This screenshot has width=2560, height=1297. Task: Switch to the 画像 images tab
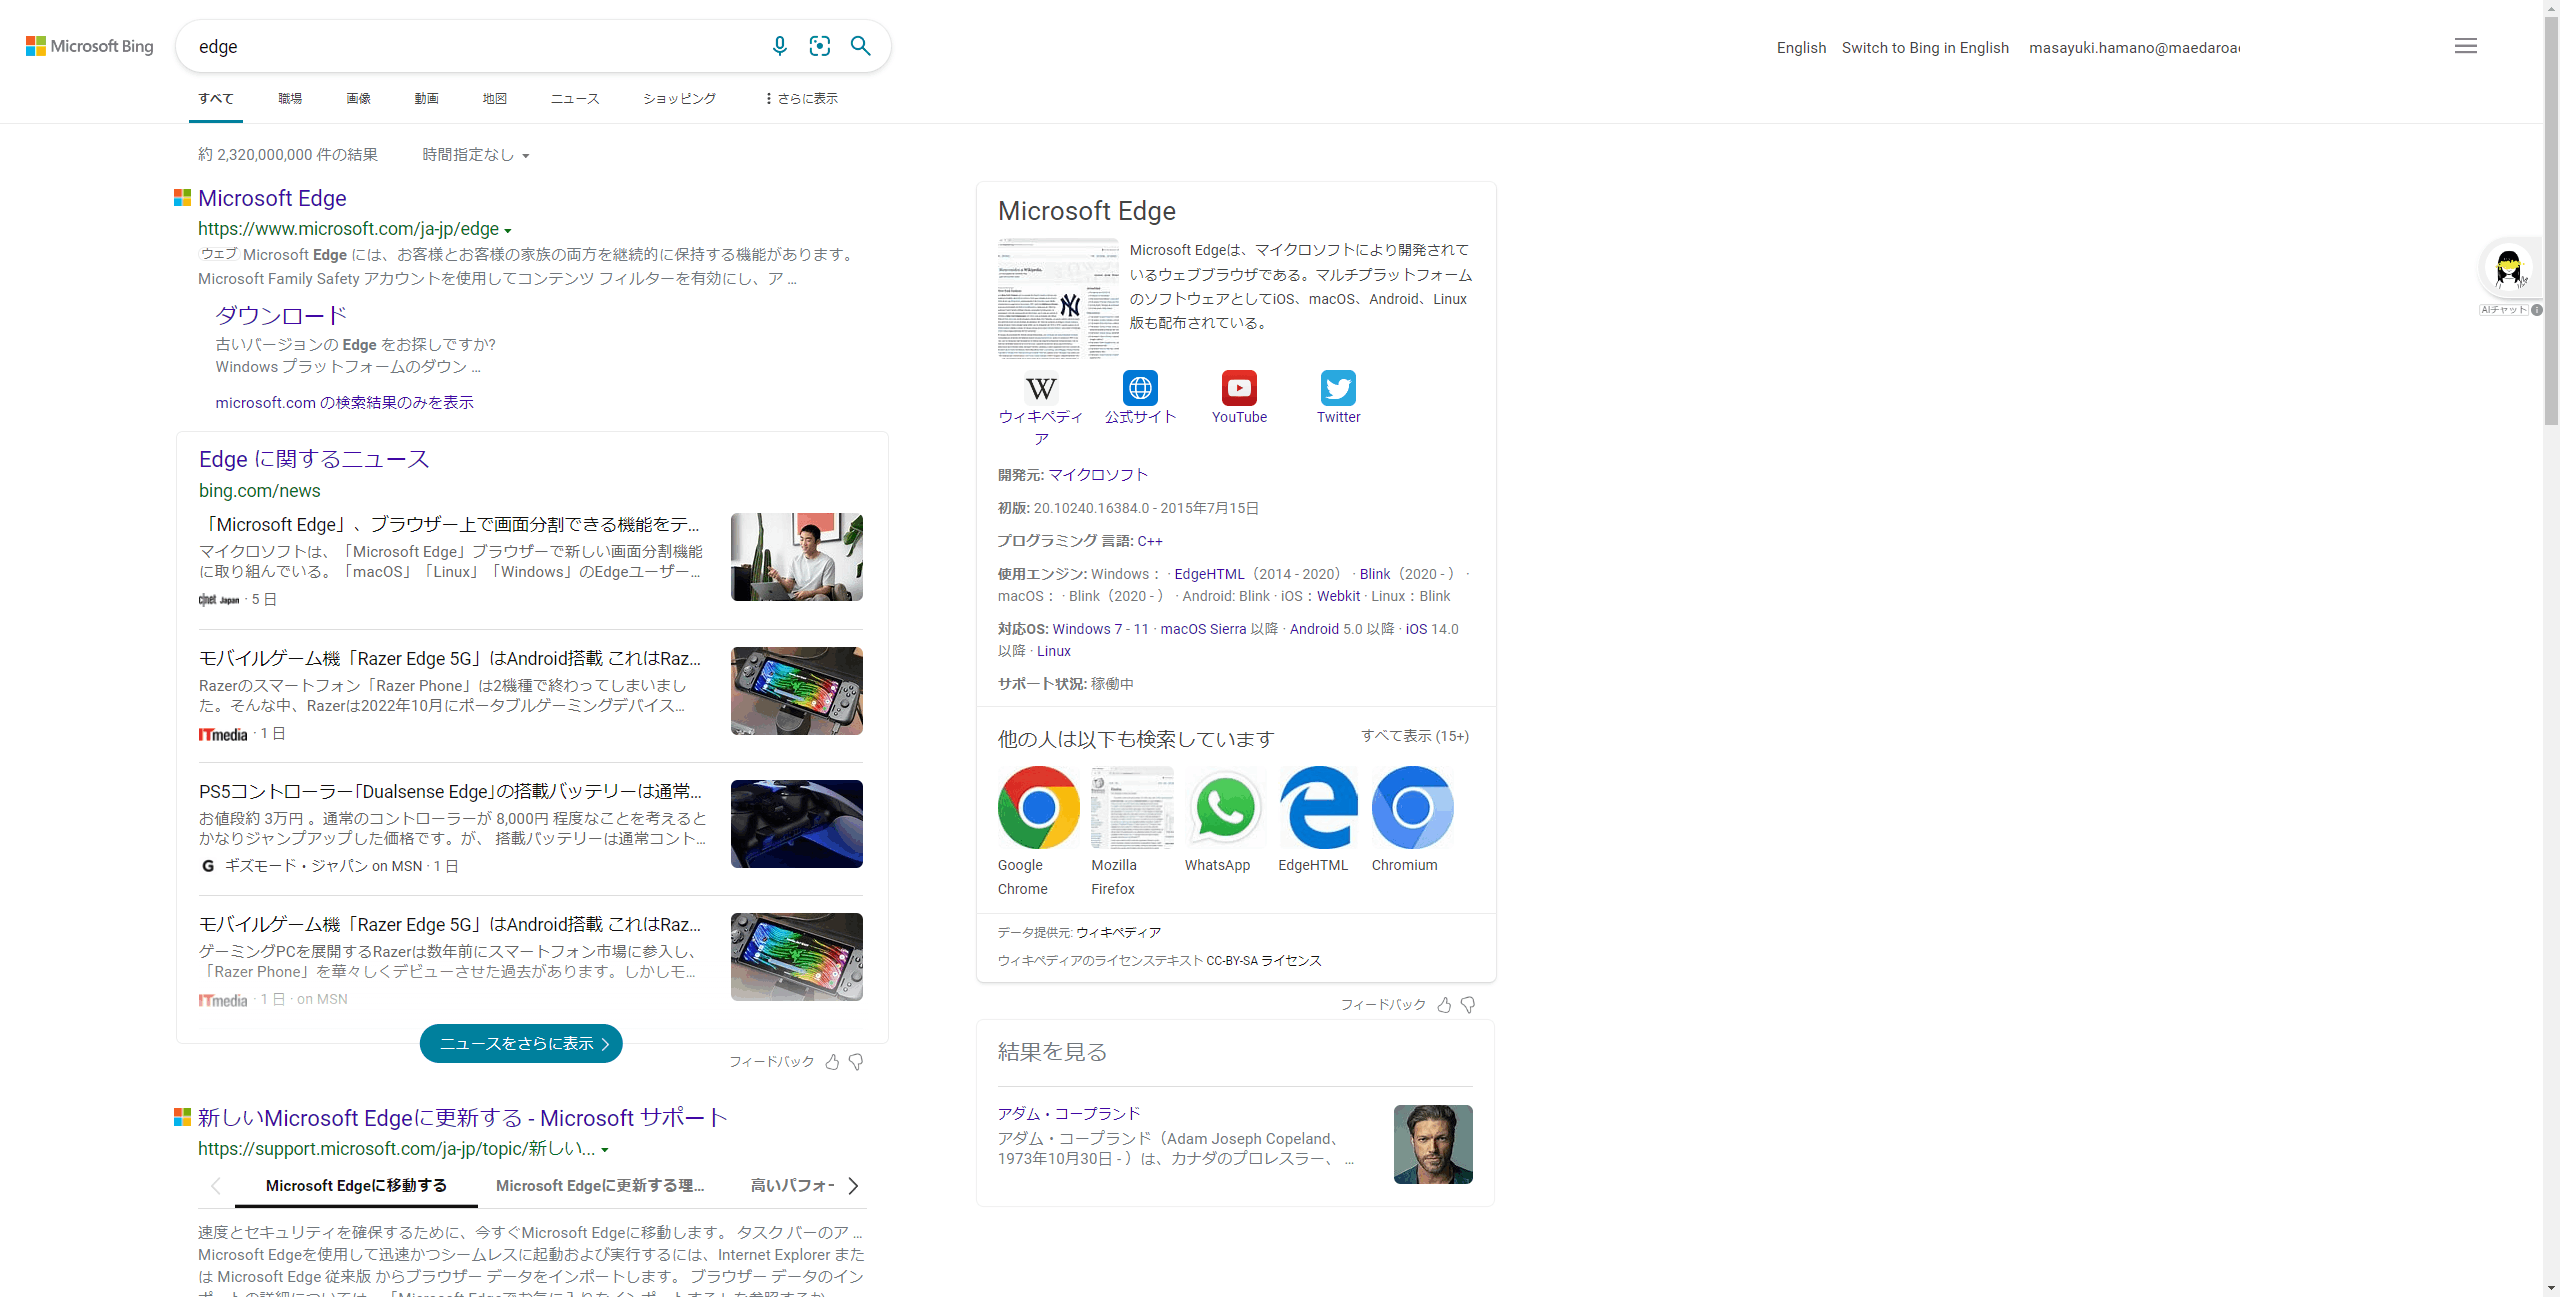[358, 99]
